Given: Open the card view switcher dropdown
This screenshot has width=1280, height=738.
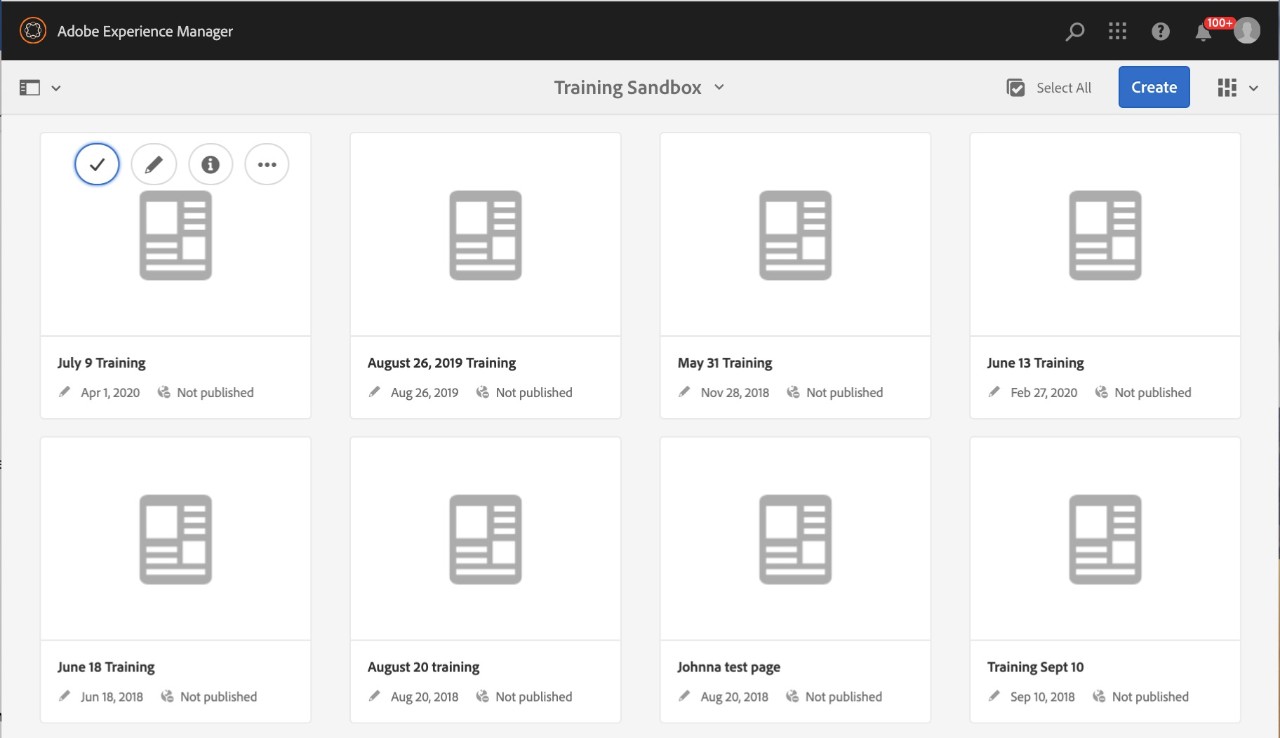Looking at the screenshot, I should pyautogui.click(x=1237, y=88).
